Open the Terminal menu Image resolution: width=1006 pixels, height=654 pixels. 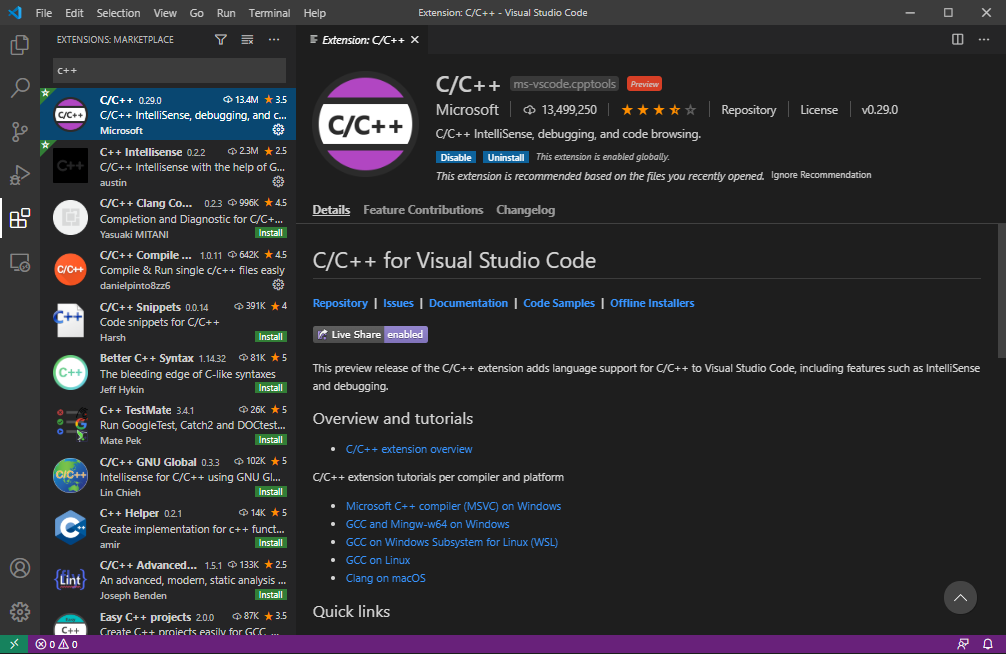pos(269,13)
